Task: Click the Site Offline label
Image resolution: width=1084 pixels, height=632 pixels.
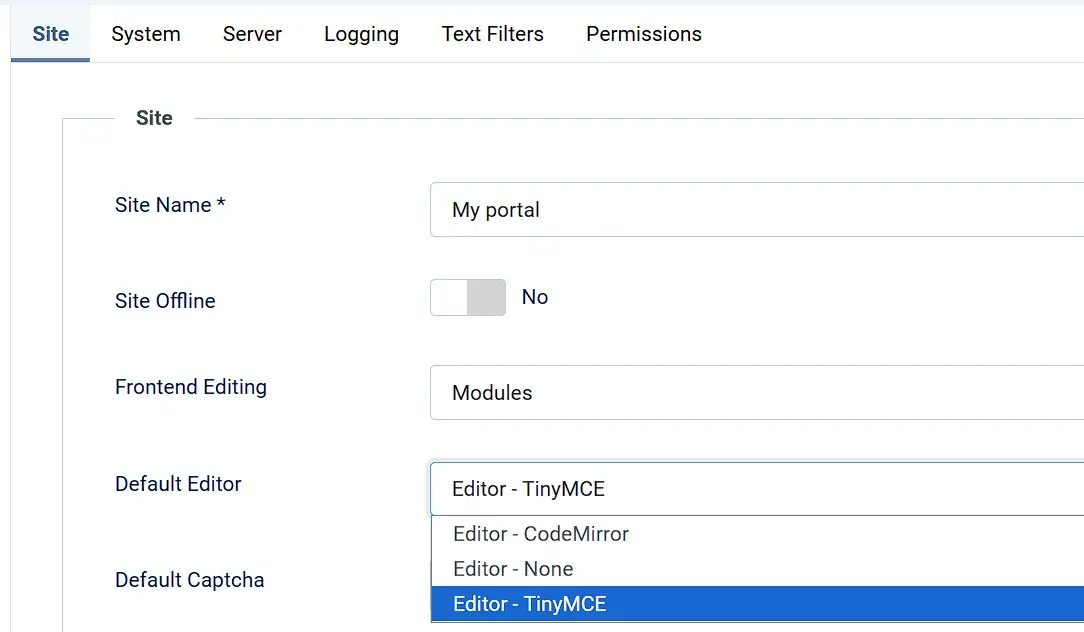Action: pos(165,301)
